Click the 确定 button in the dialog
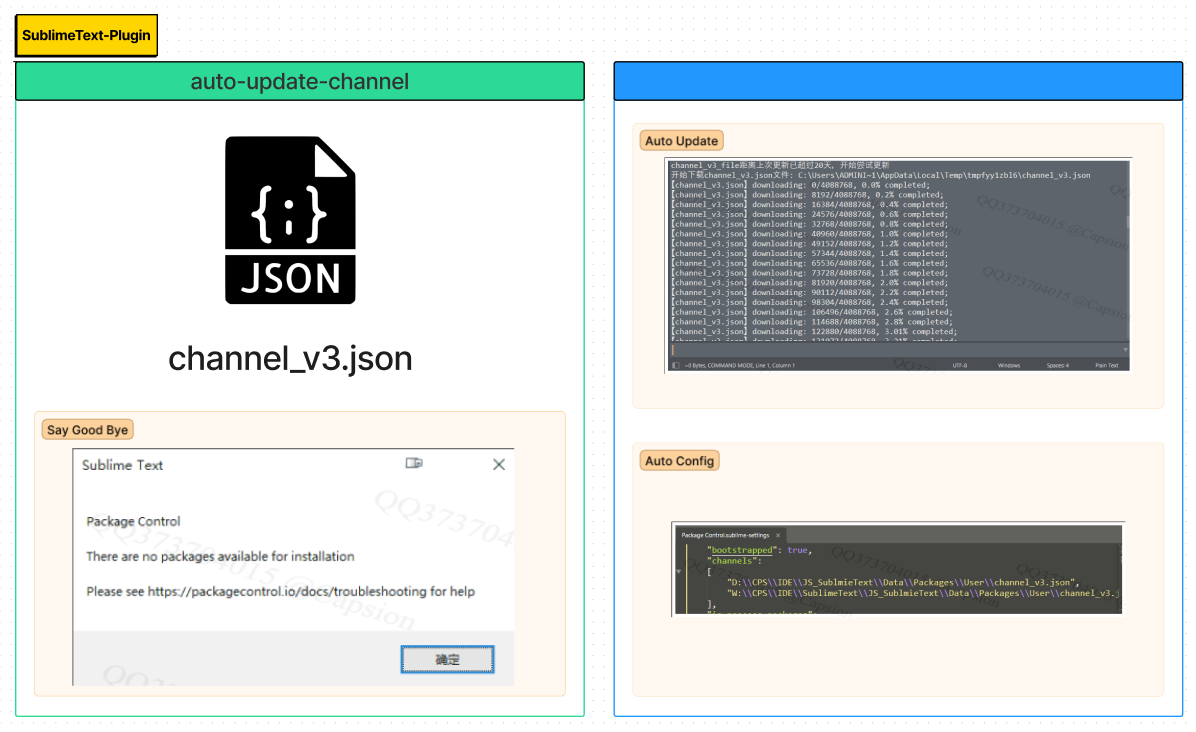1196x732 pixels. (x=447, y=660)
